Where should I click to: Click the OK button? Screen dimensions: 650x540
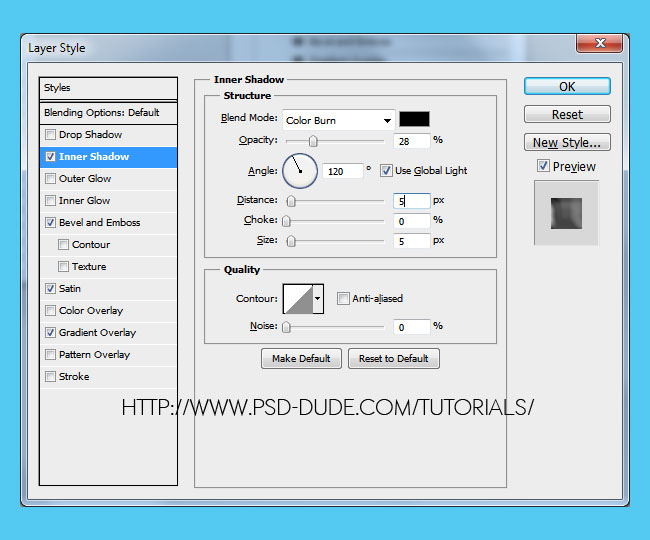[567, 86]
